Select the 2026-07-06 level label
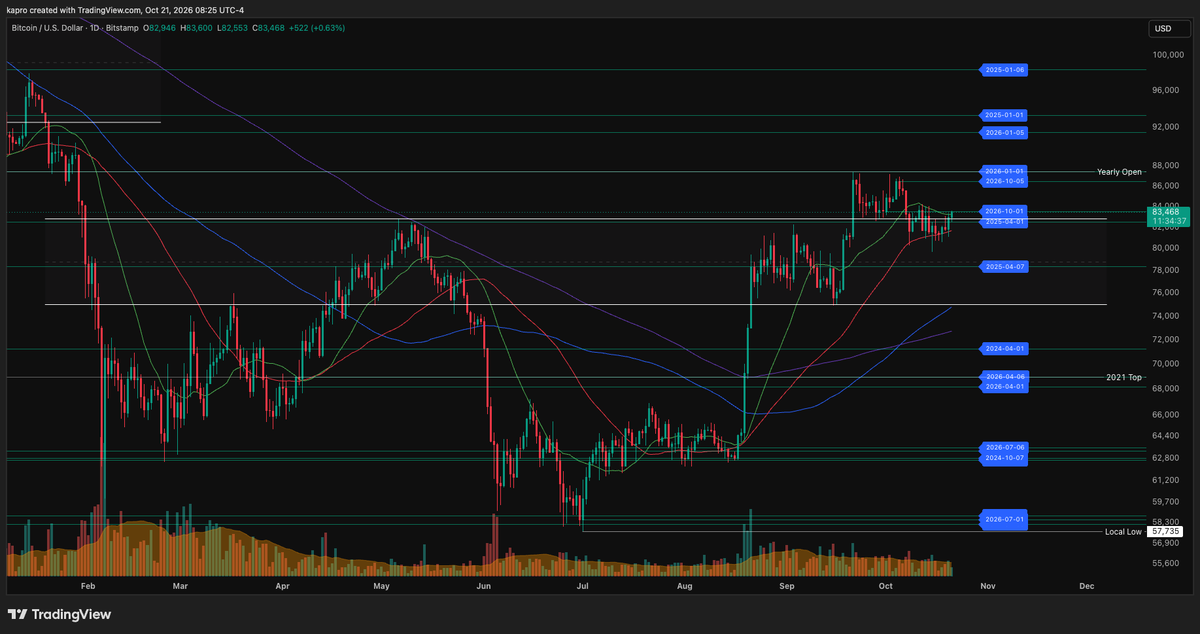This screenshot has height=634, width=1200. click(x=1005, y=447)
